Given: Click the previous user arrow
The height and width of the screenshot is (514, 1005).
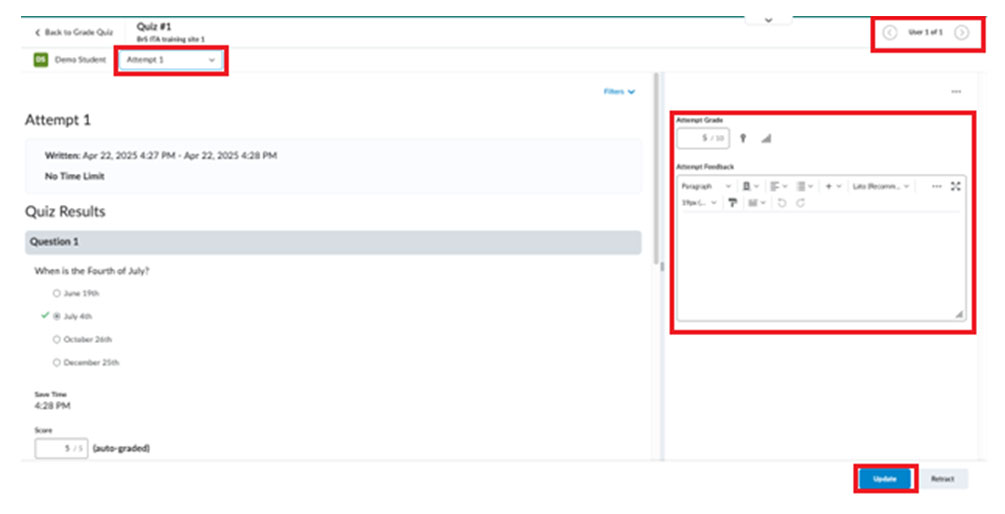Looking at the screenshot, I should coord(890,33).
